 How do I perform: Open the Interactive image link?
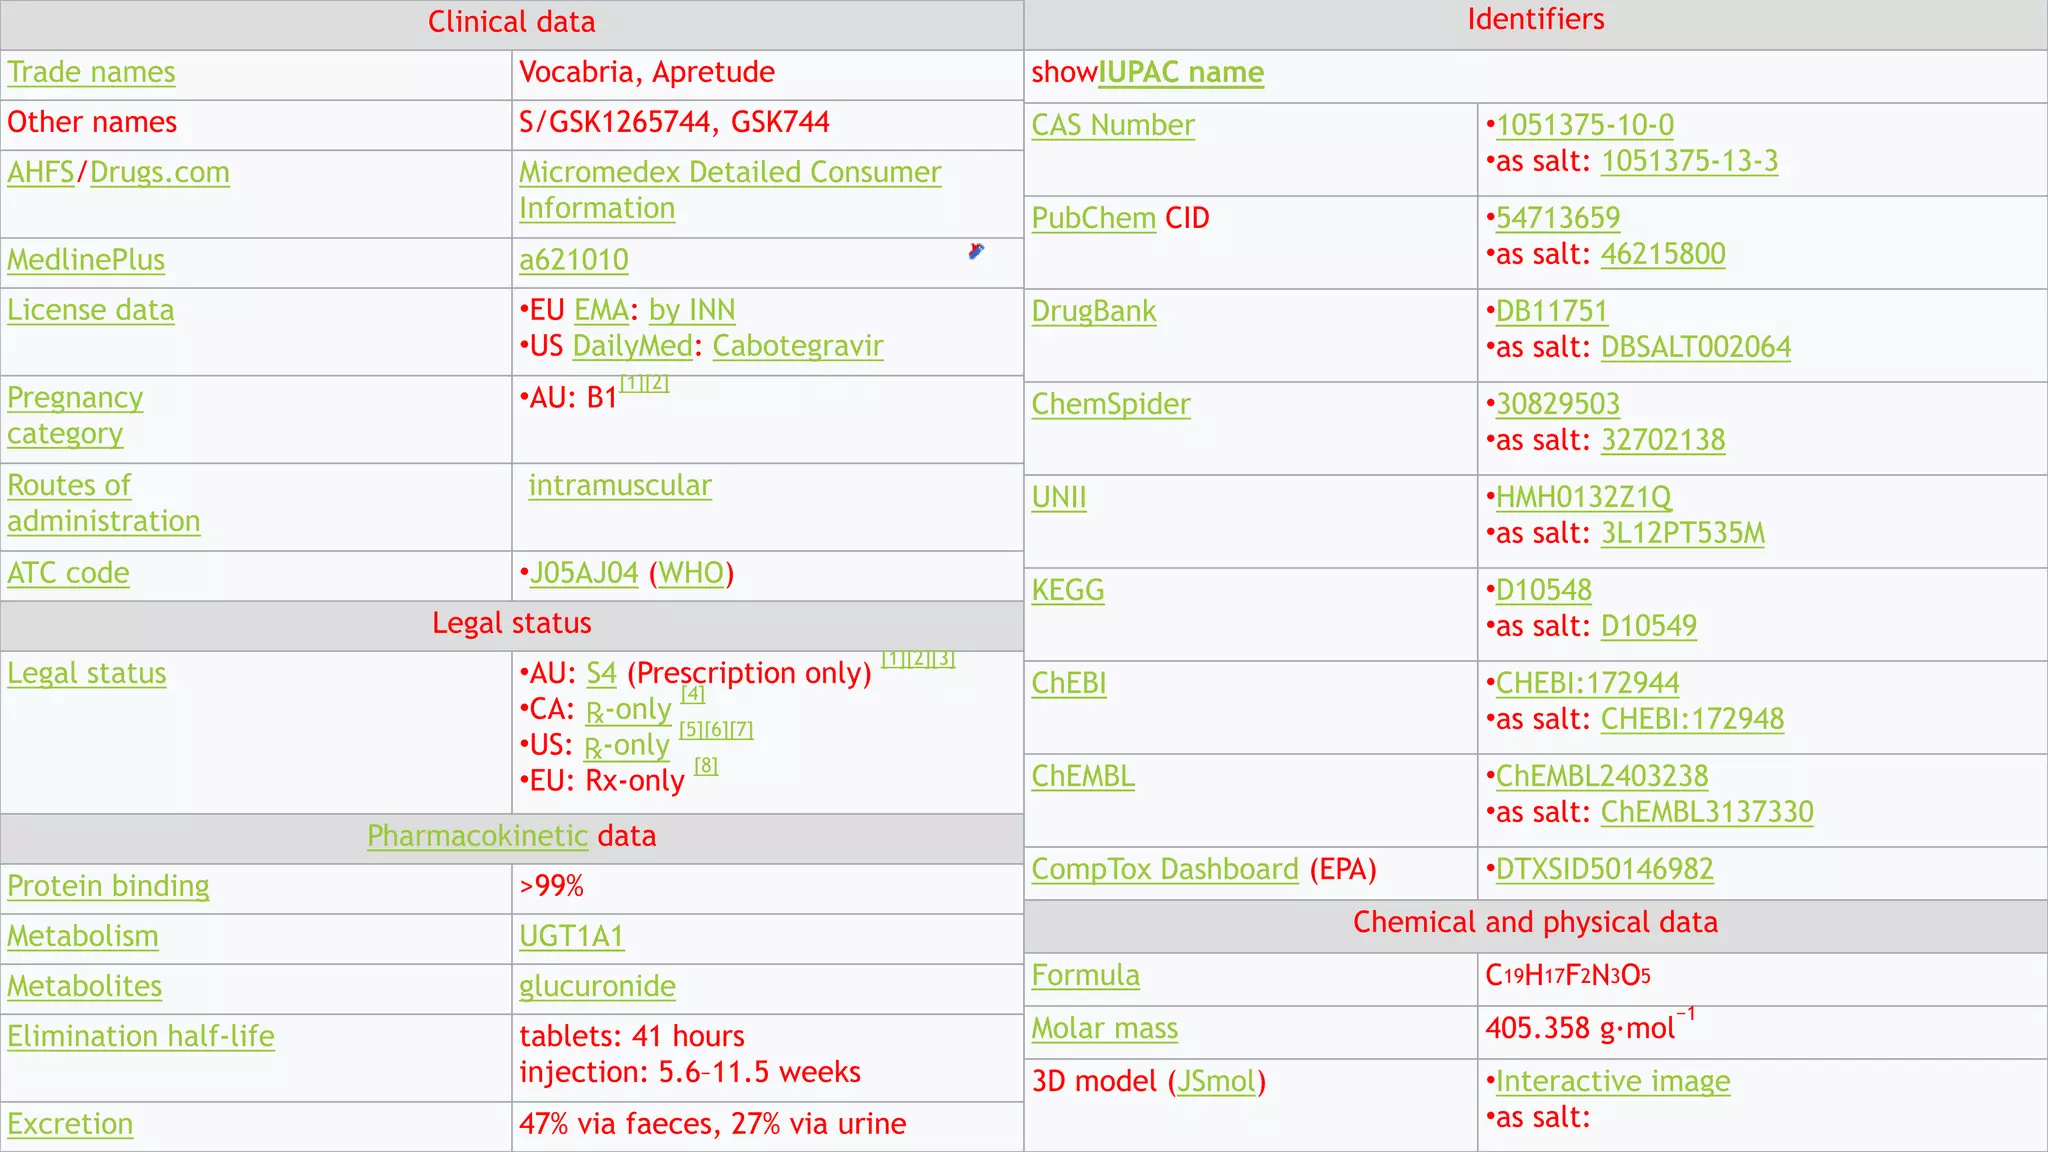tap(1613, 1081)
